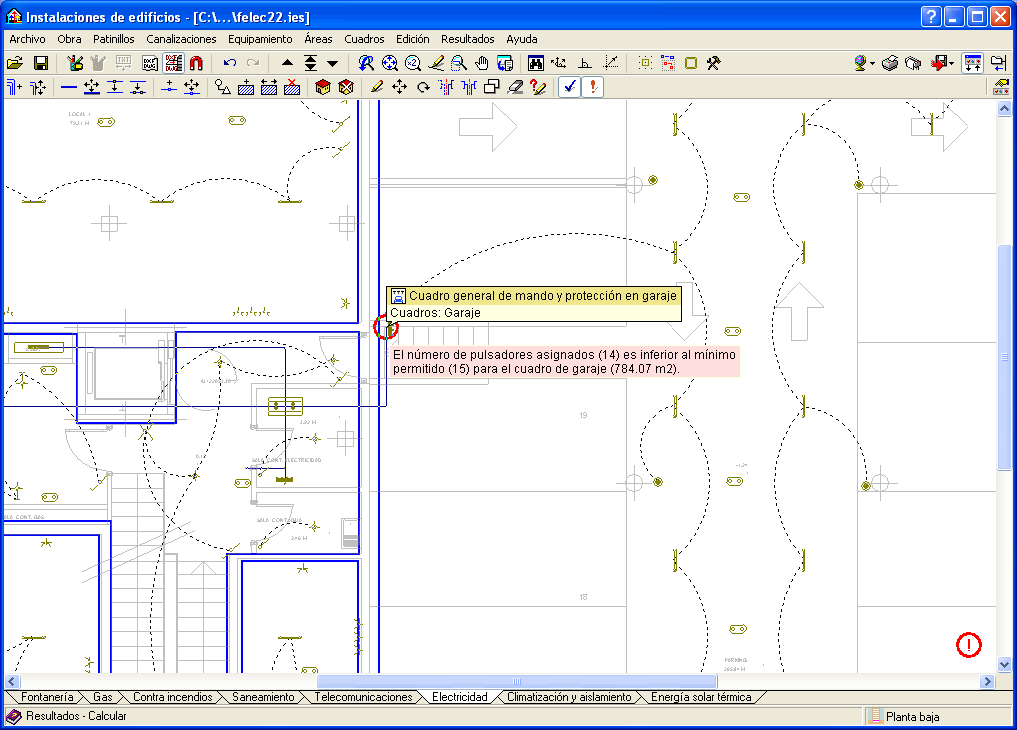Click the red warning circle in drawing
The height and width of the screenshot is (730, 1017).
click(x=969, y=645)
